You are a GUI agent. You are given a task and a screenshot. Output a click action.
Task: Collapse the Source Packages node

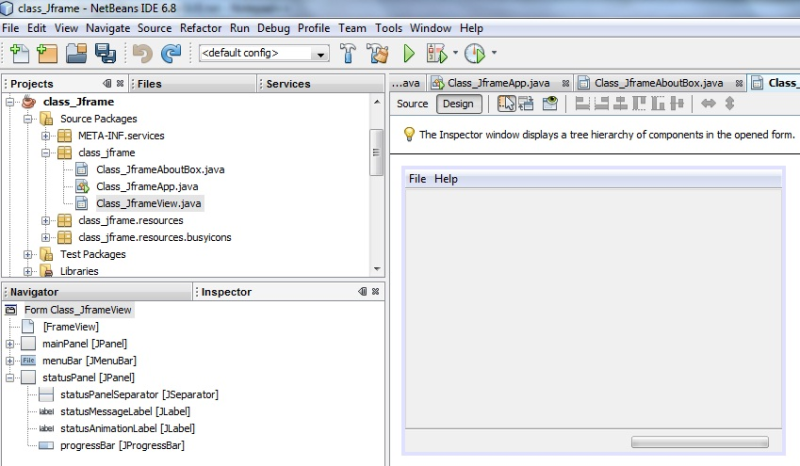point(28,119)
